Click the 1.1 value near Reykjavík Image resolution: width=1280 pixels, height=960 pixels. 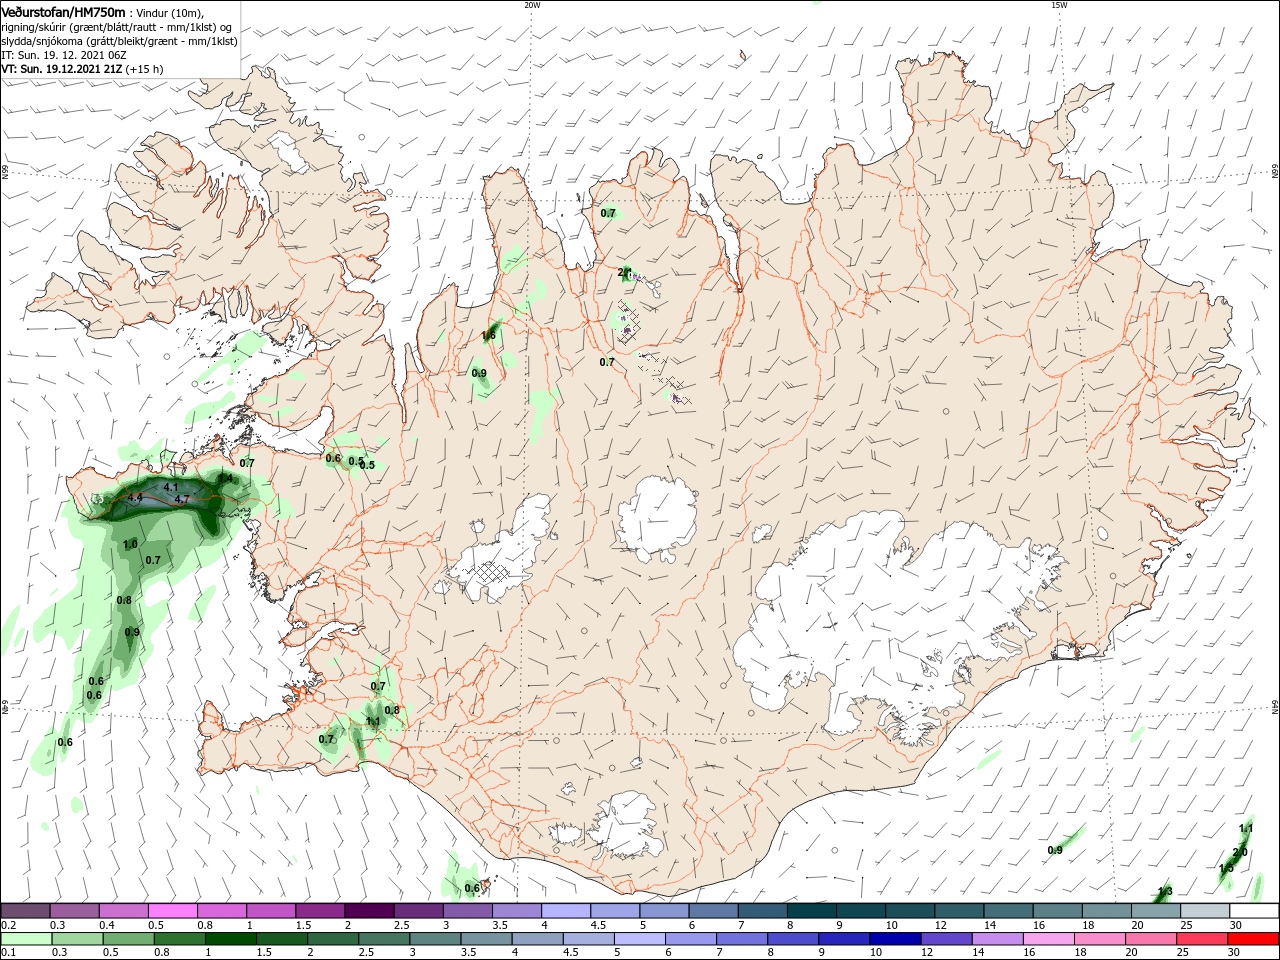pos(373,721)
